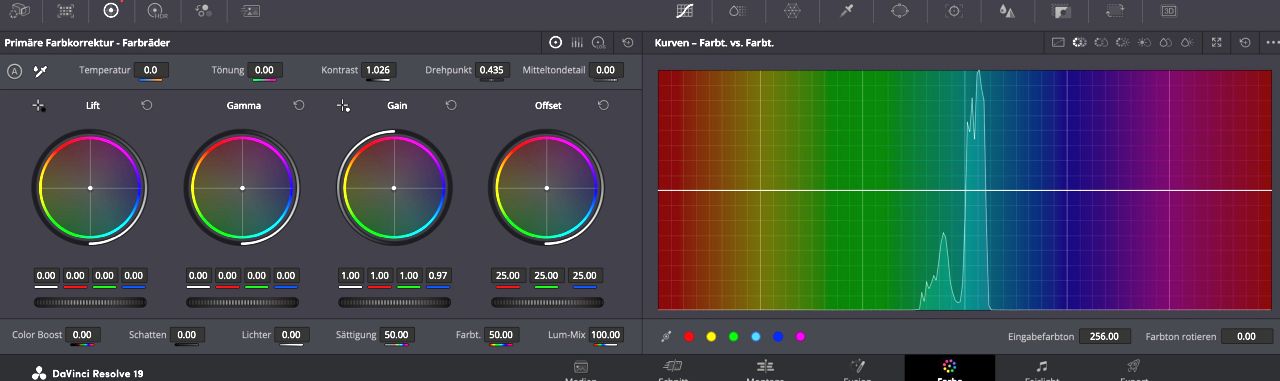Select the Curves palette icon

685,10
